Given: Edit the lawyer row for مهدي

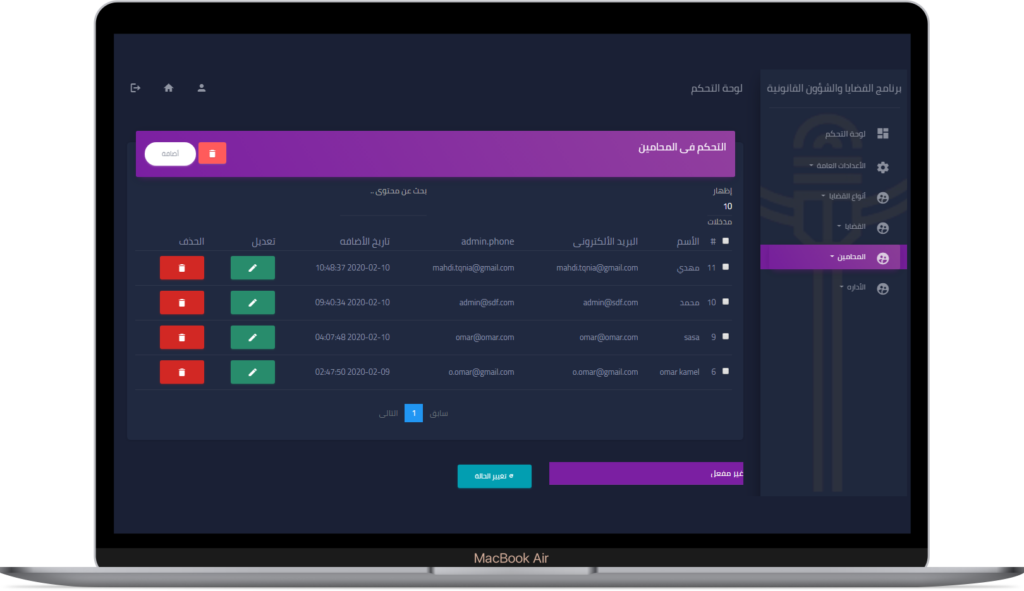Looking at the screenshot, I should coord(252,268).
